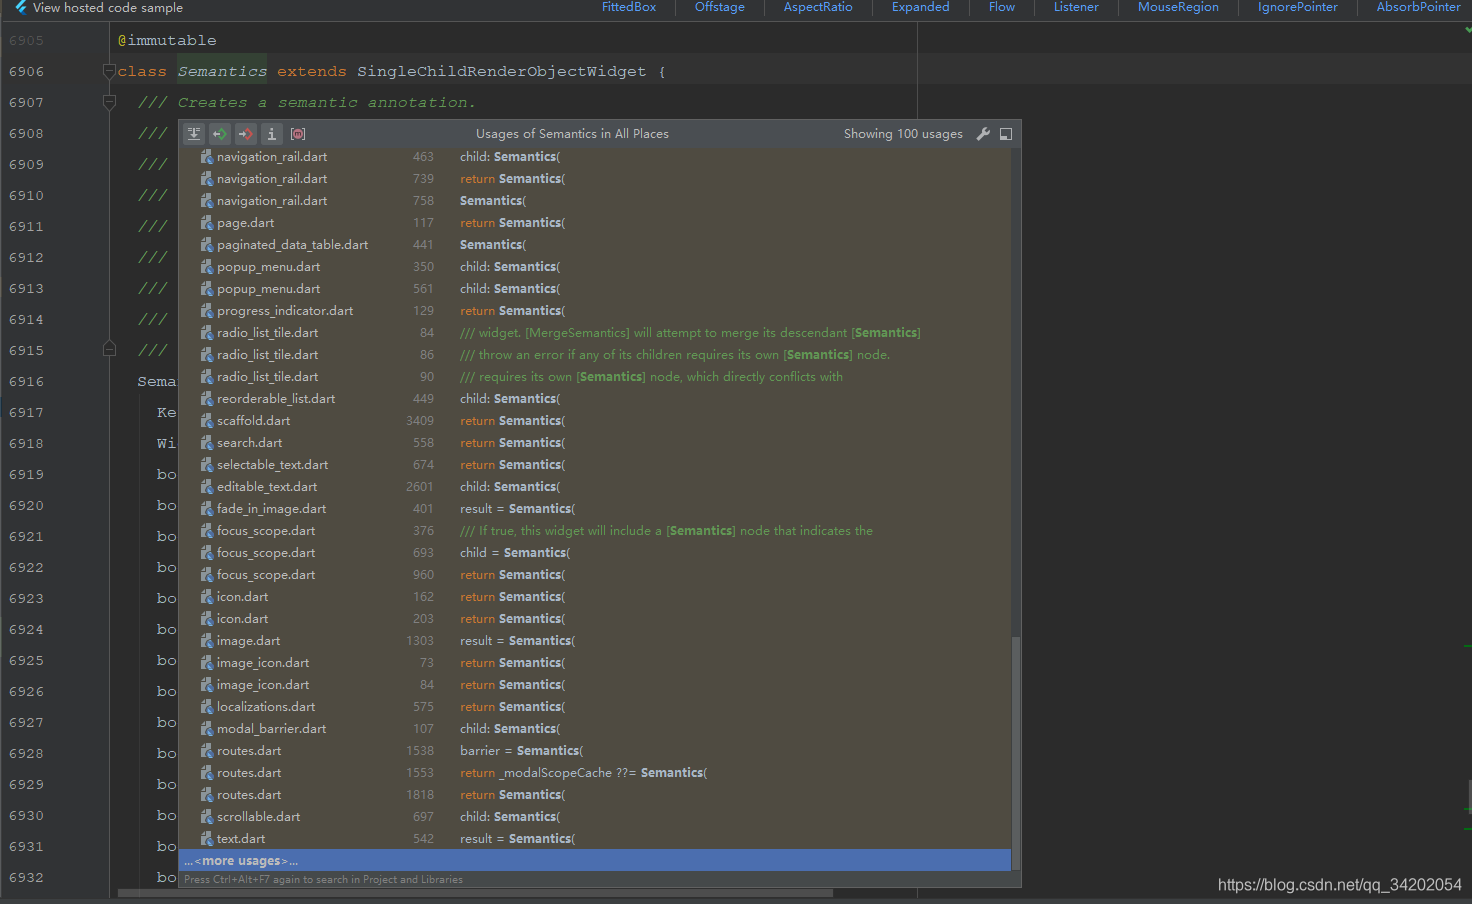Select icon.dart usage at line 203
The width and height of the screenshot is (1472, 904).
(x=595, y=619)
